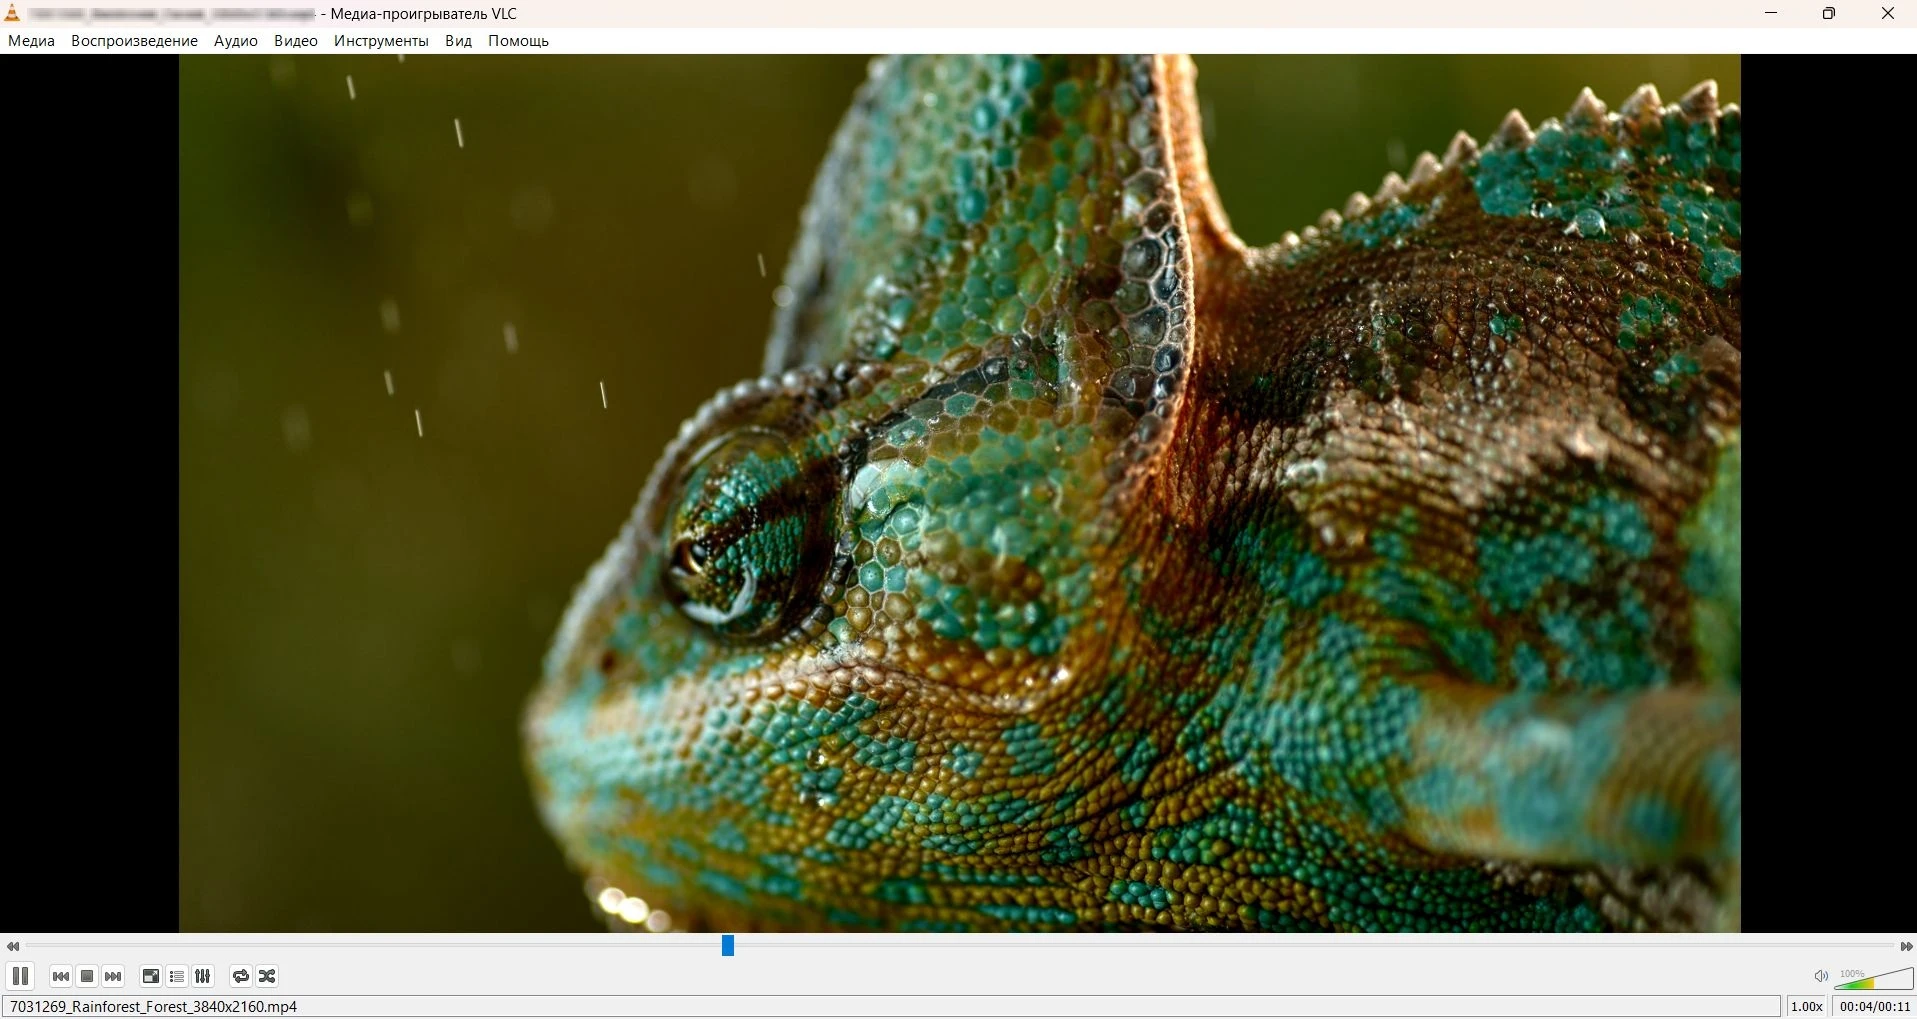Viewport: 1917px width, 1019px height.
Task: Enable shuffle random playback
Action: pos(267,976)
